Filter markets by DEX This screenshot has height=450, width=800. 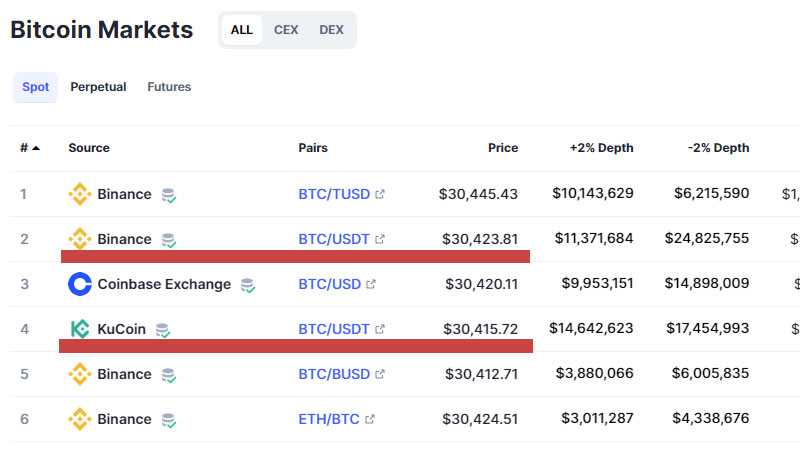point(331,30)
